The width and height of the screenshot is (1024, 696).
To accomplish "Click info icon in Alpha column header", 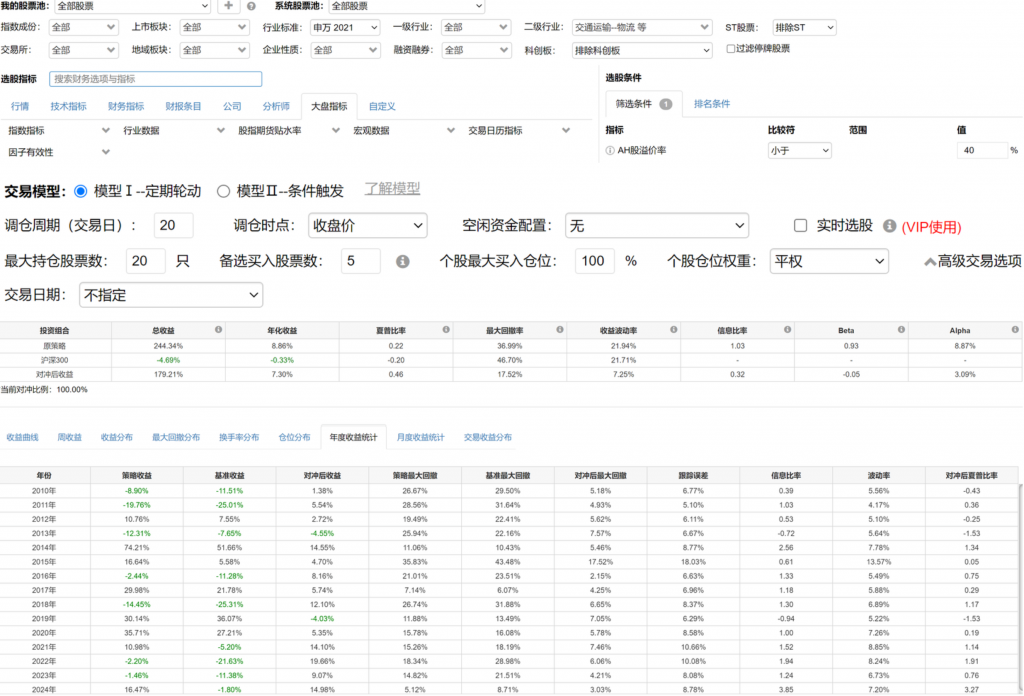I will point(1014,329).
